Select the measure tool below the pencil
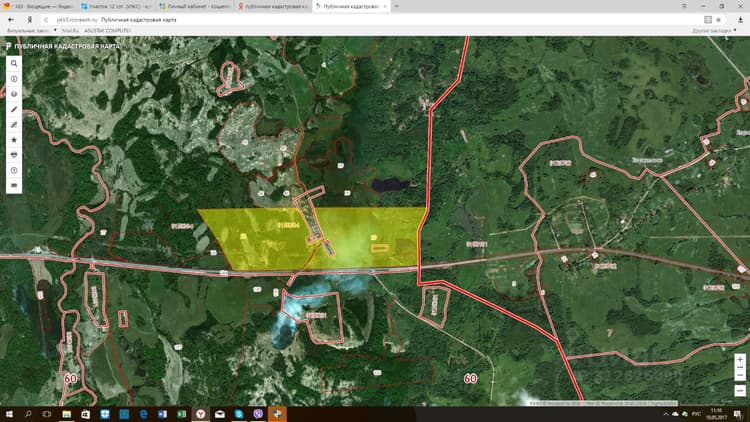Screen dimensions: 750x422 click(14, 124)
